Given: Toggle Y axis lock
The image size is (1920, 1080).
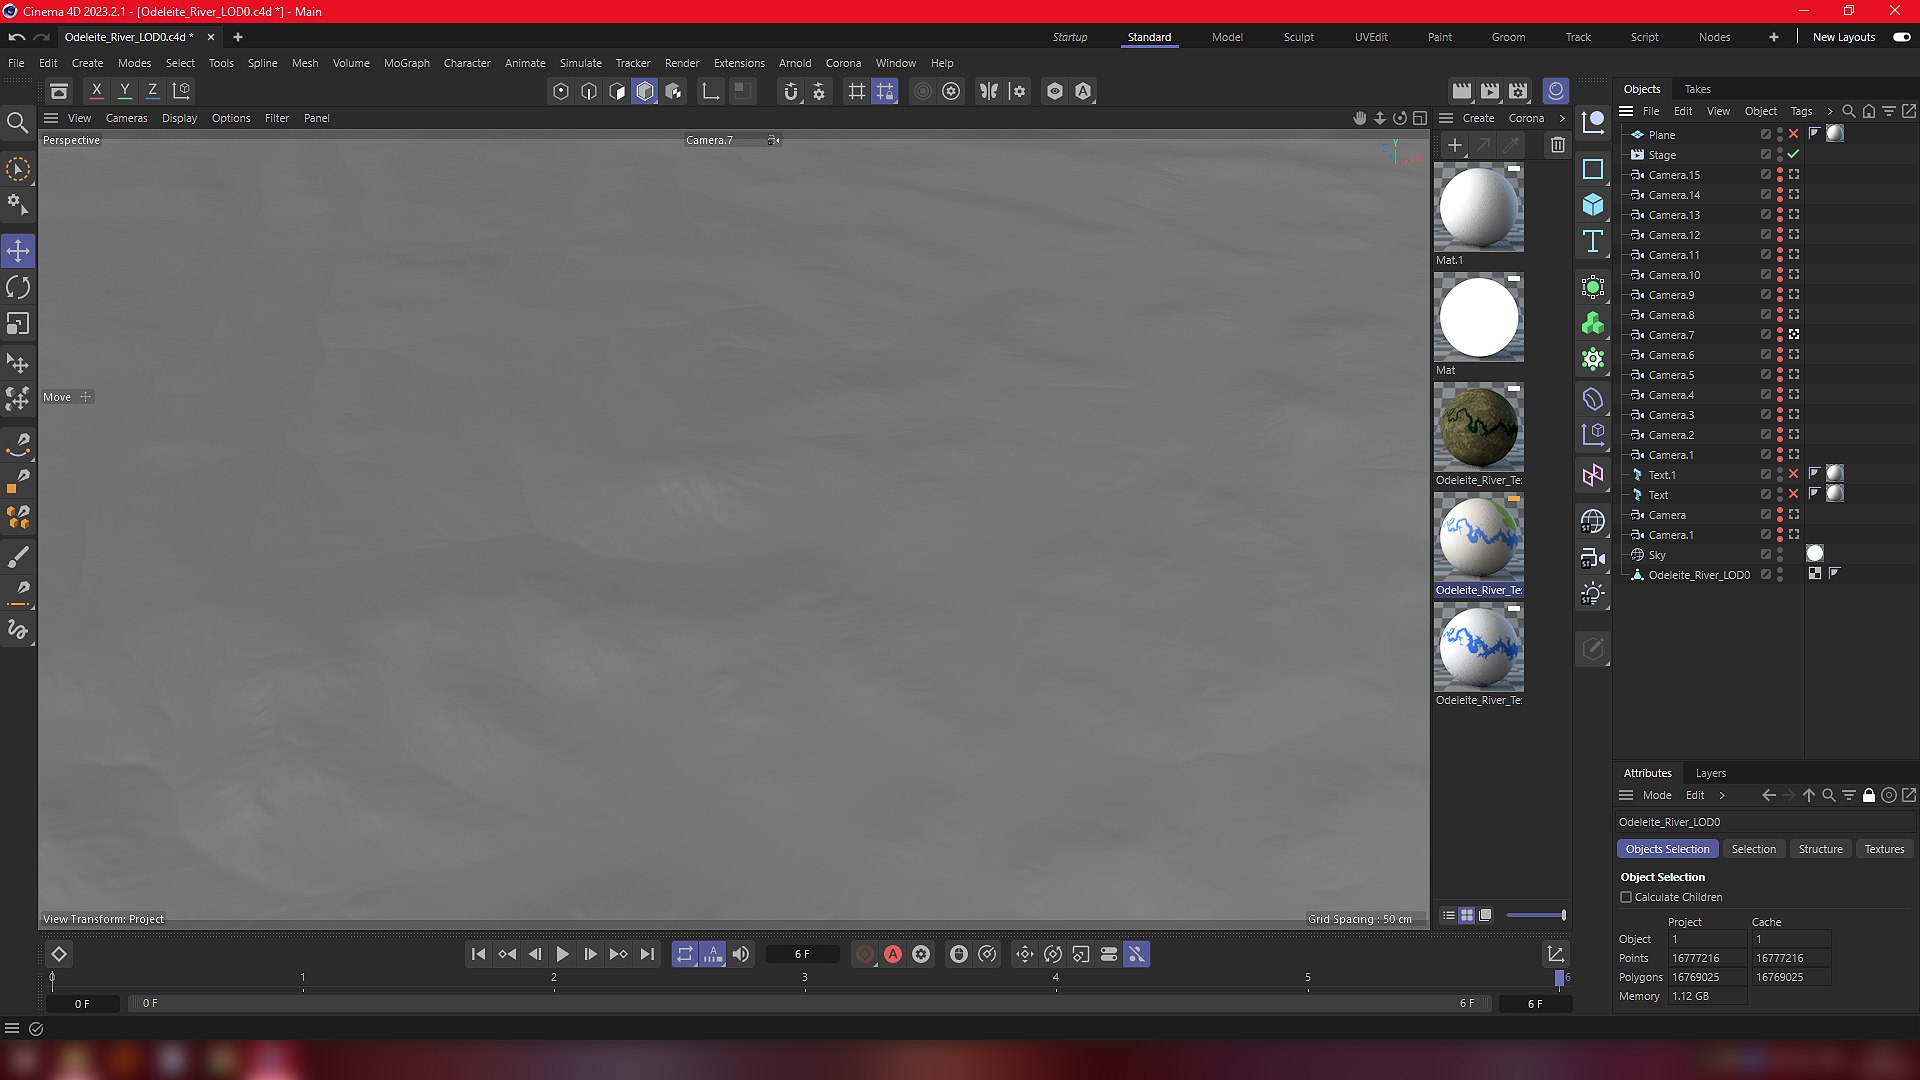Looking at the screenshot, I should coord(124,91).
